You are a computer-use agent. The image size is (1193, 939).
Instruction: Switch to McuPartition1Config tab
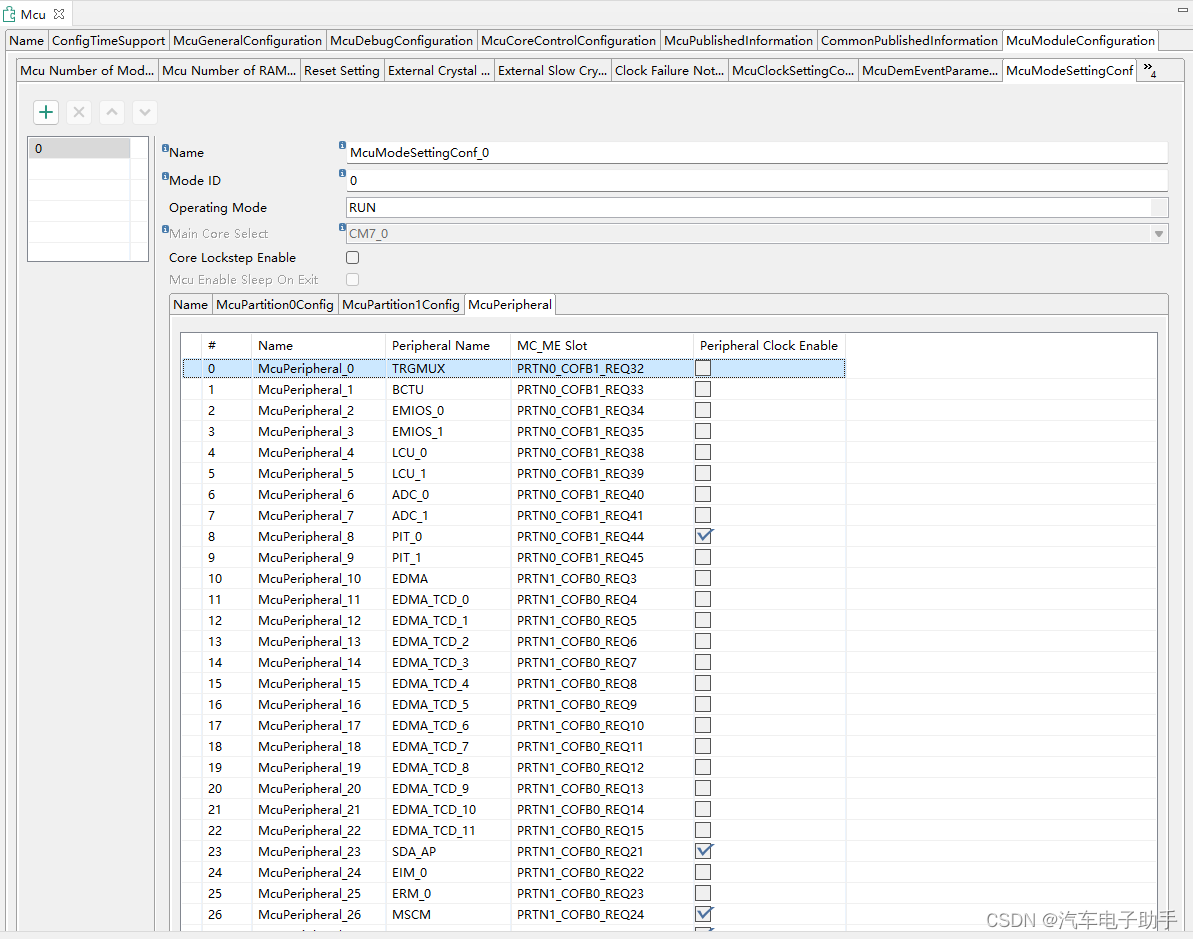401,304
